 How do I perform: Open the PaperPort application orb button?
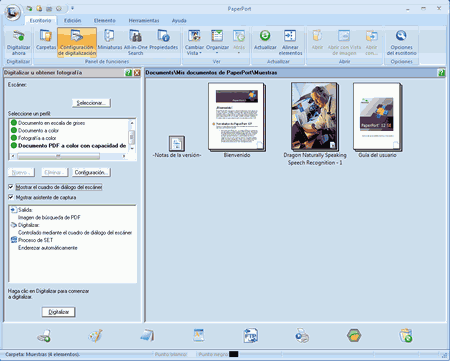point(12,13)
